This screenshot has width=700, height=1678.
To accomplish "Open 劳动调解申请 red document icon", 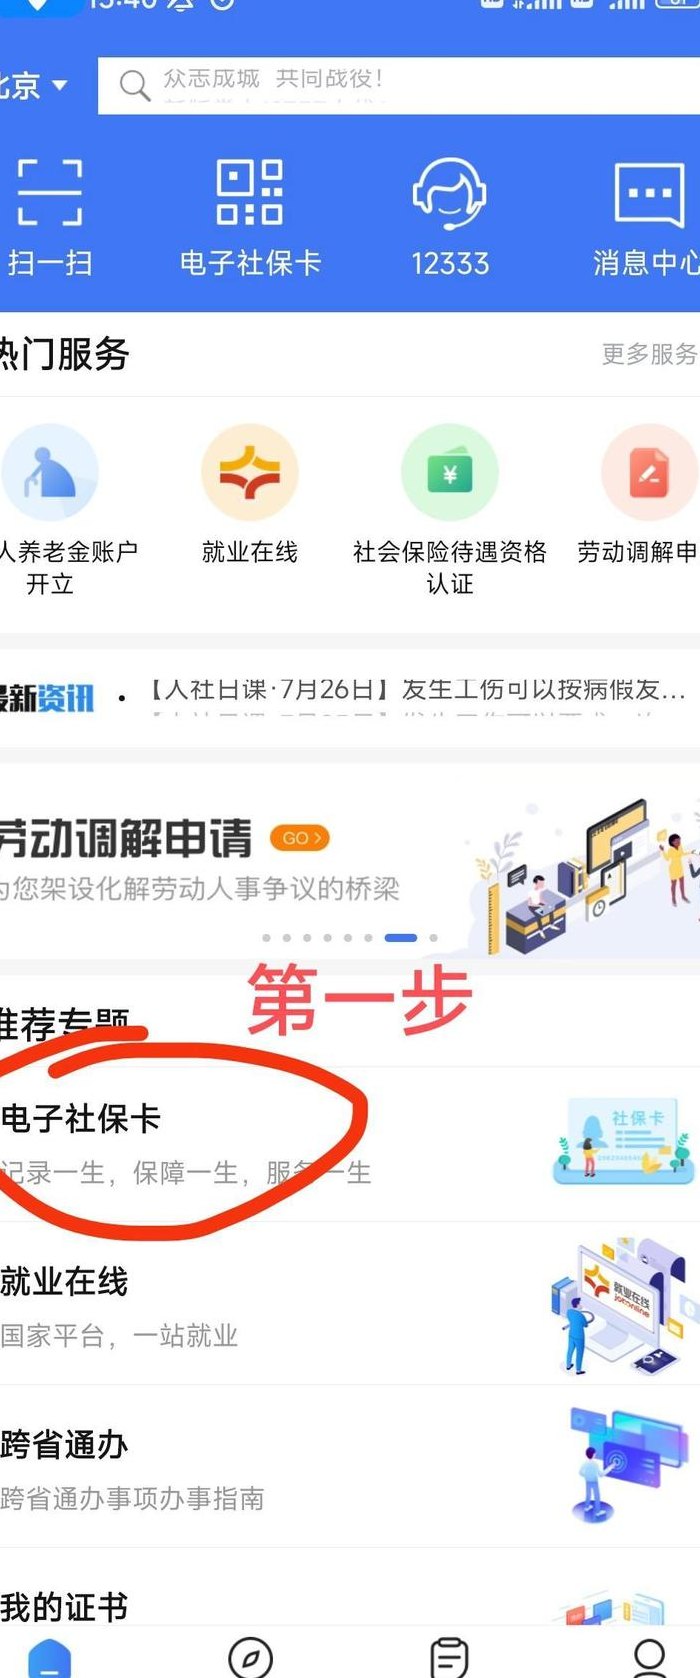I will [x=649, y=472].
